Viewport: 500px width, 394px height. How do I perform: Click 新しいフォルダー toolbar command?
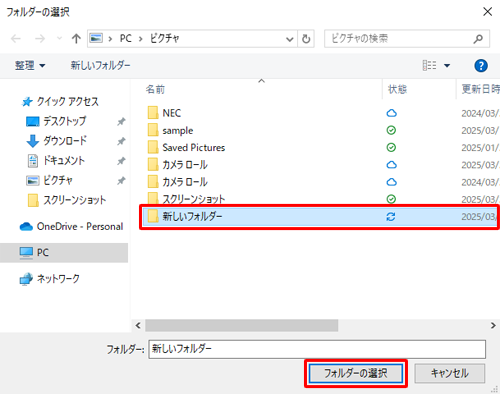pos(100,65)
